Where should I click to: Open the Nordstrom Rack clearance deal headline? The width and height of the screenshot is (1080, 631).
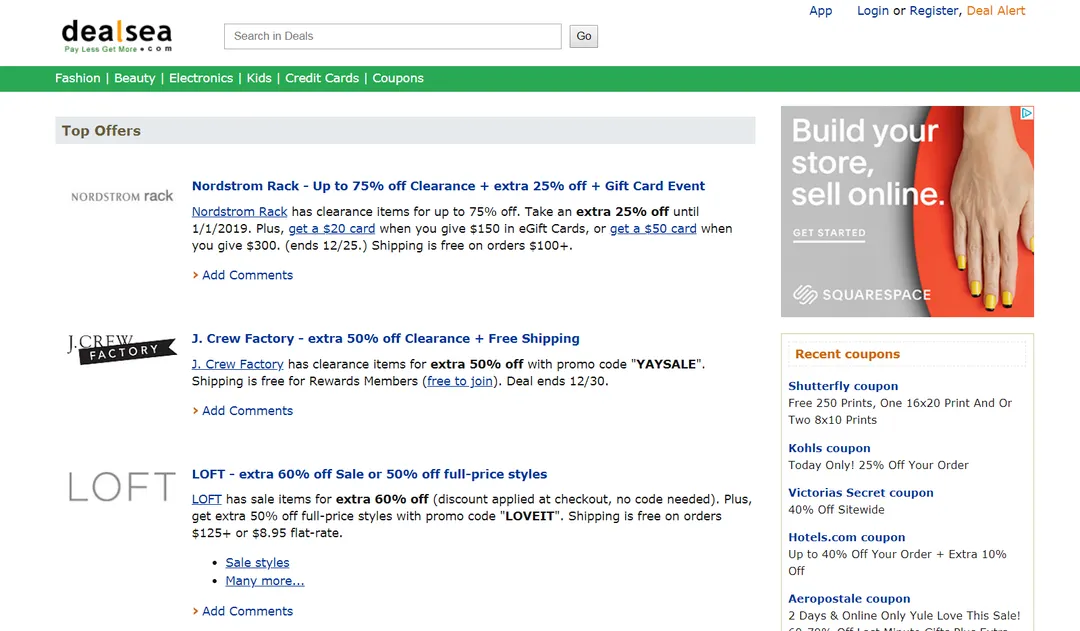click(448, 186)
